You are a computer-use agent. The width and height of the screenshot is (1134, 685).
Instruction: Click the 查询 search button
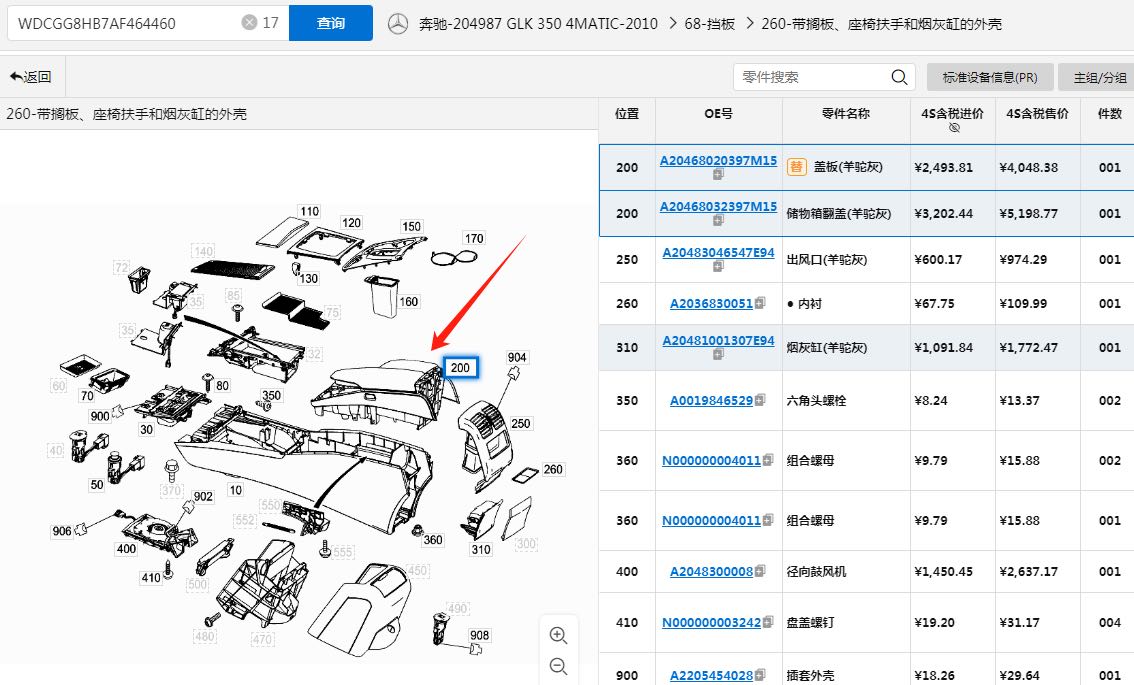pos(330,23)
